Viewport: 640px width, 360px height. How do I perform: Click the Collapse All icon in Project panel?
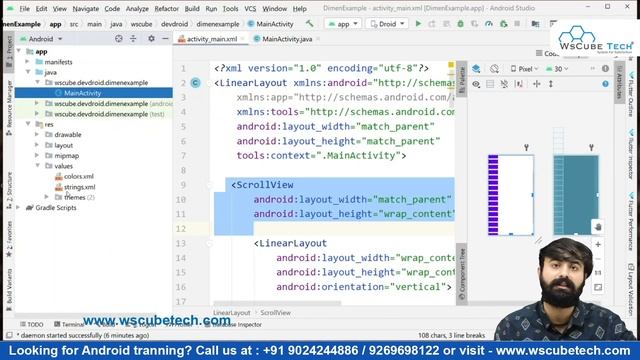click(x=133, y=39)
